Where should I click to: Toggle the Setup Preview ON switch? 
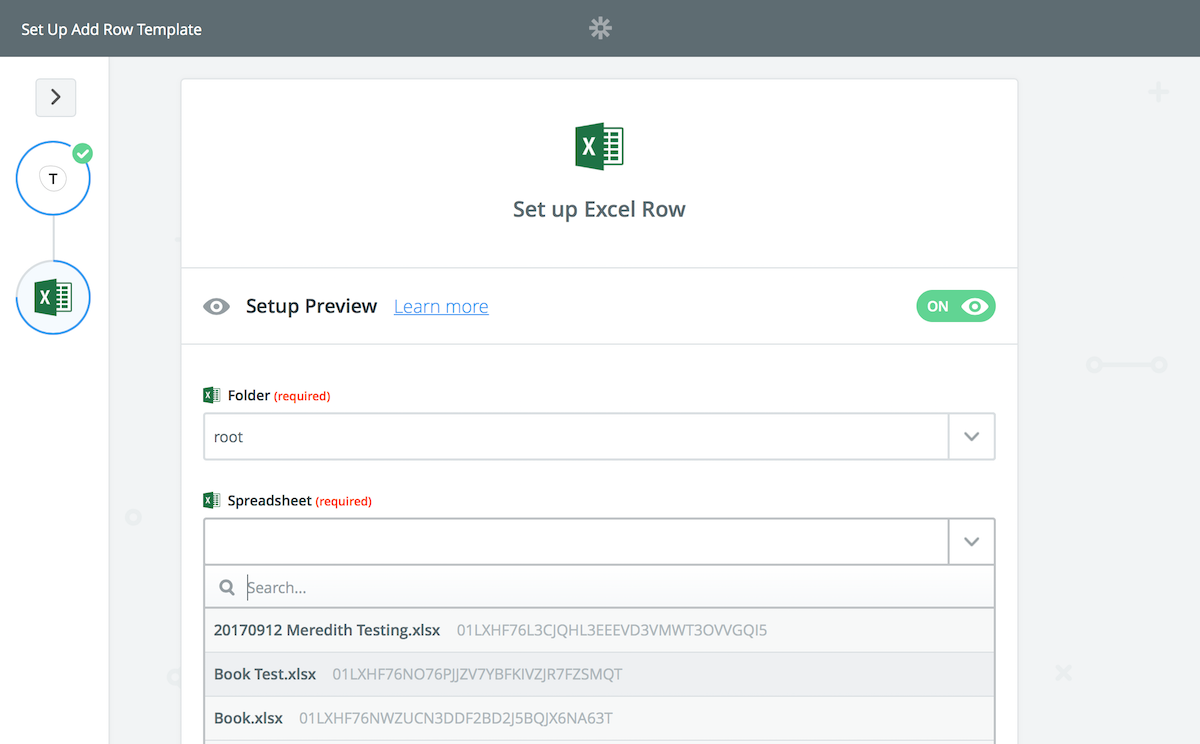pyautogui.click(x=956, y=306)
